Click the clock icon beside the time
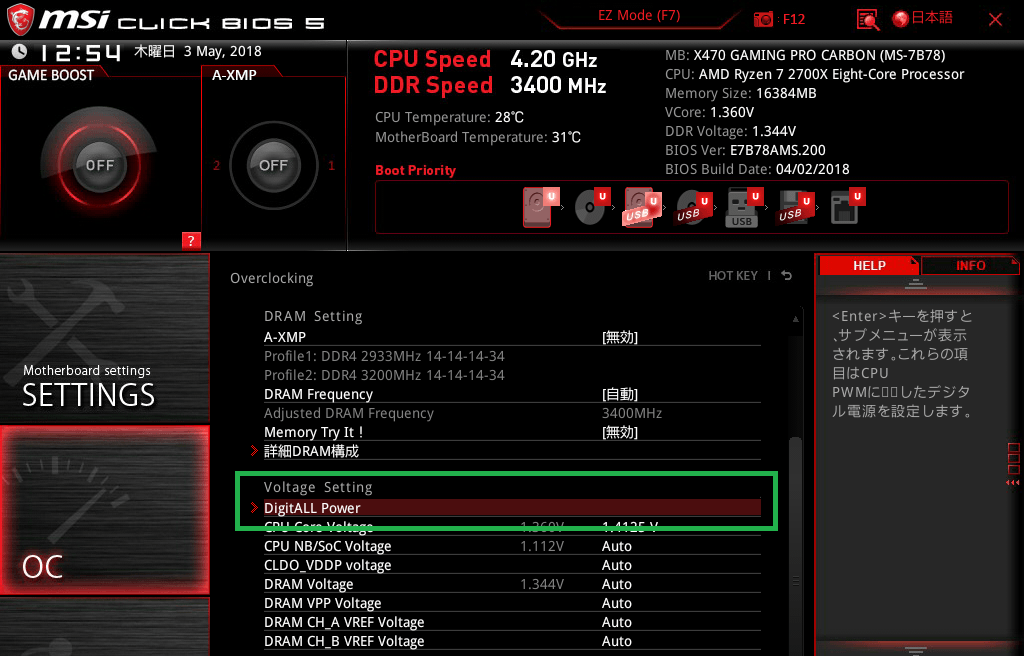This screenshot has height=656, width=1024. [20, 52]
